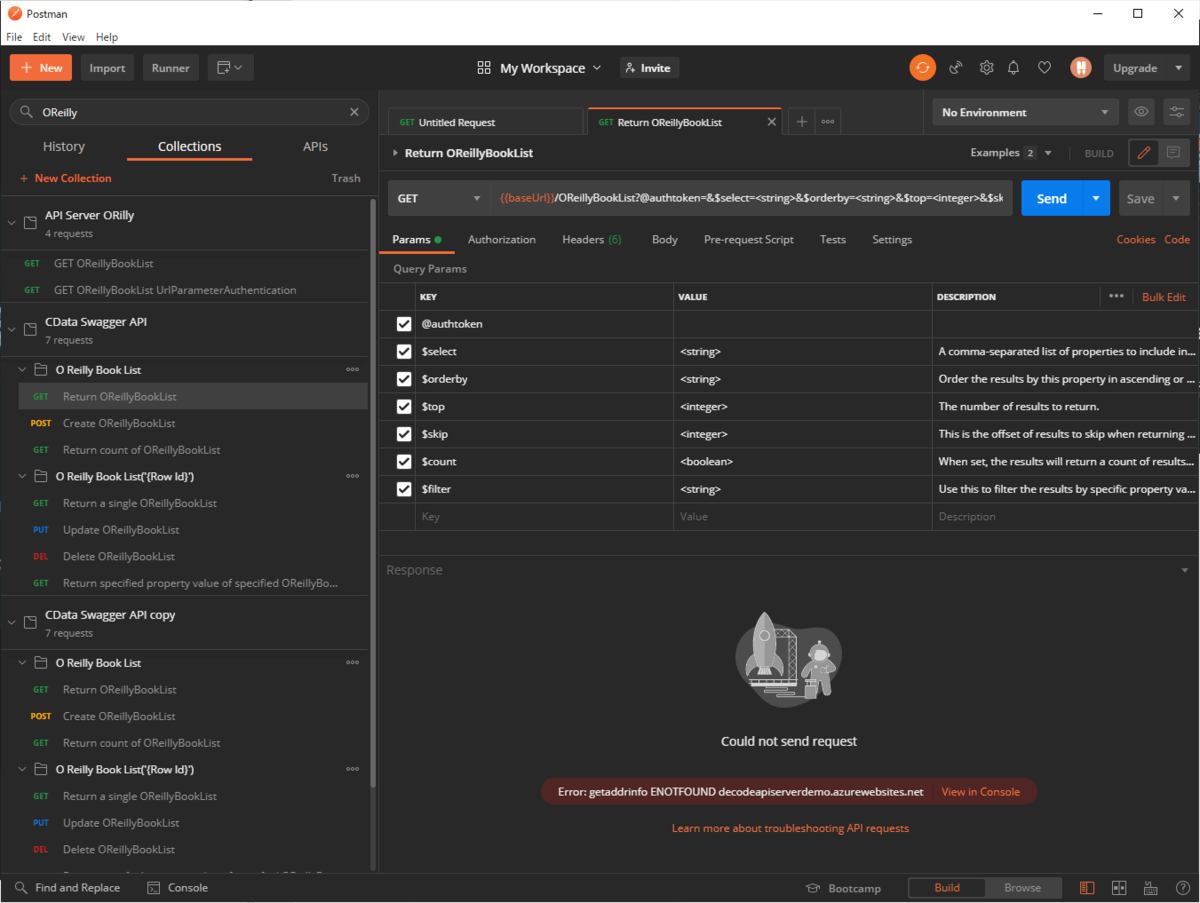Open the Pre-request Script tab
The image size is (1200, 903).
point(749,239)
